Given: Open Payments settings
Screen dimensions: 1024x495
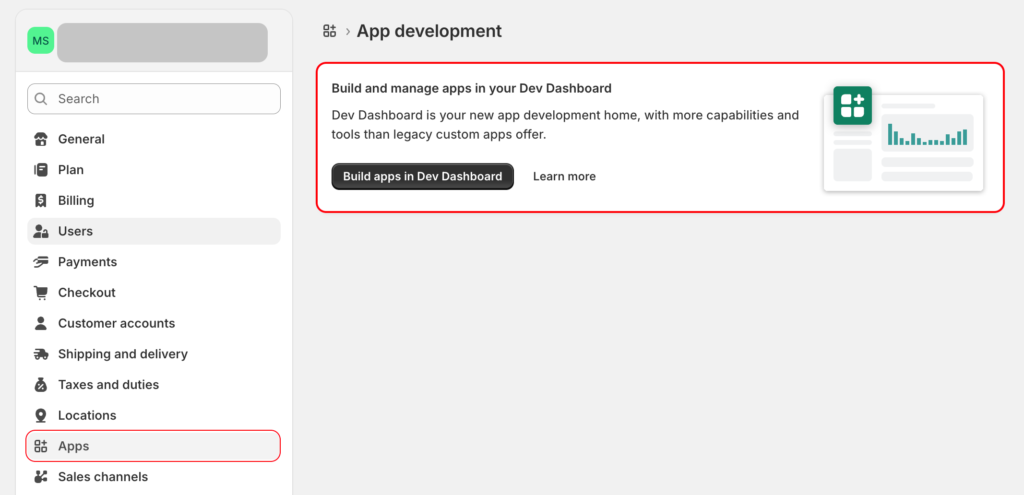Looking at the screenshot, I should (153, 262).
